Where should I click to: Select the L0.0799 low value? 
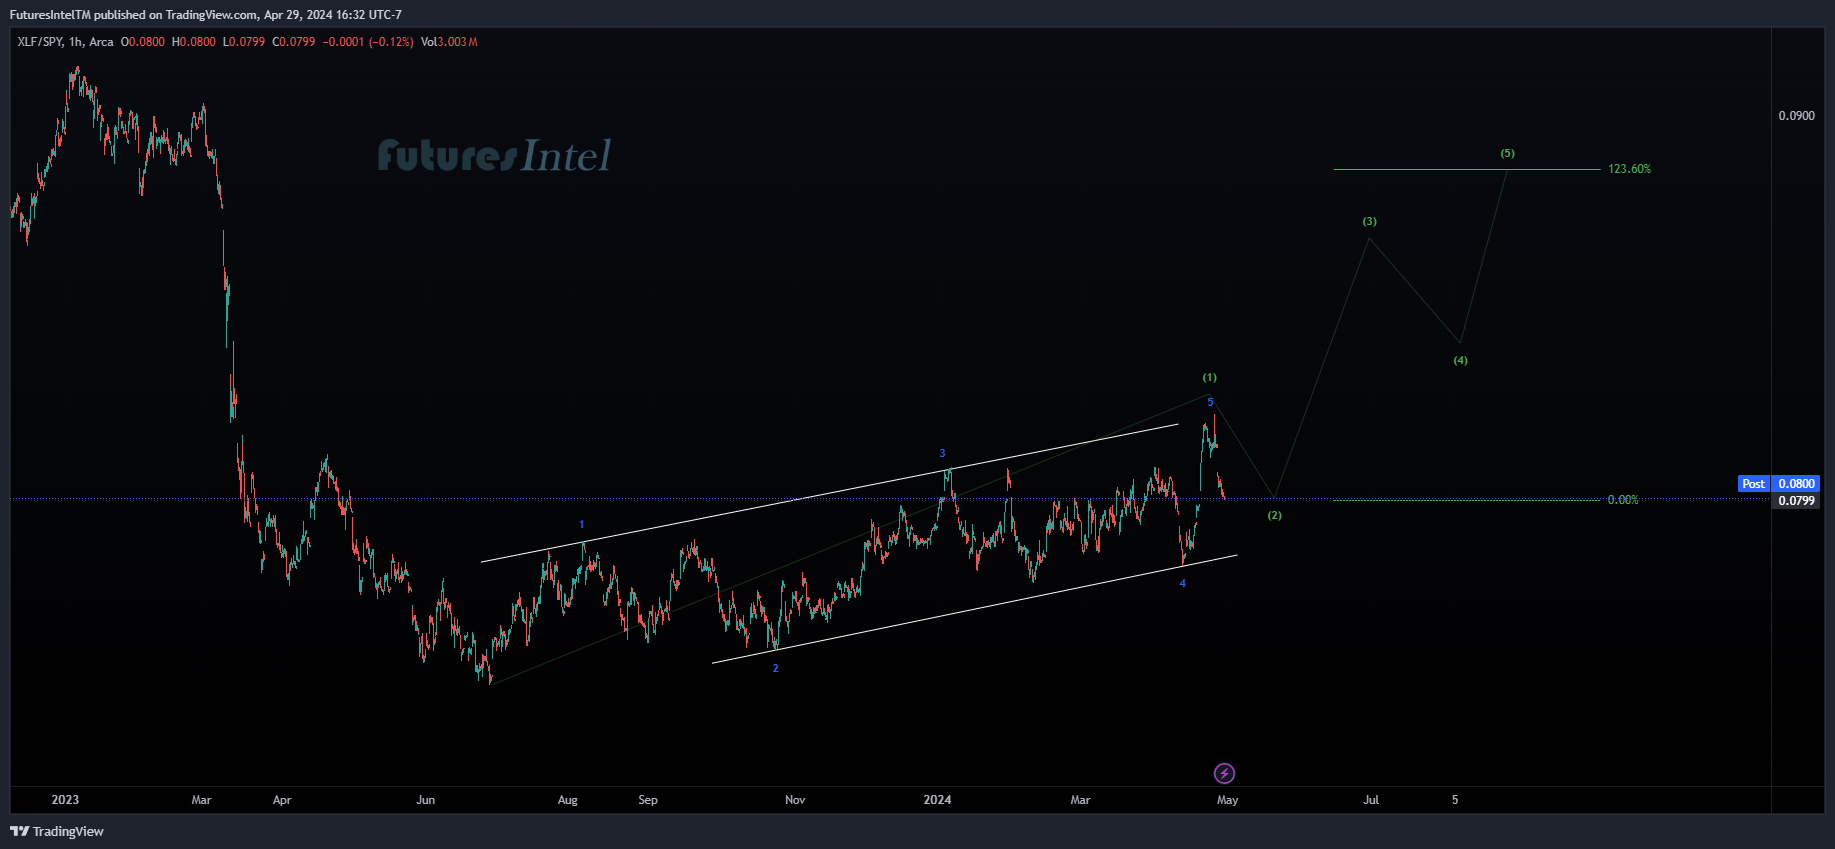tap(244, 42)
